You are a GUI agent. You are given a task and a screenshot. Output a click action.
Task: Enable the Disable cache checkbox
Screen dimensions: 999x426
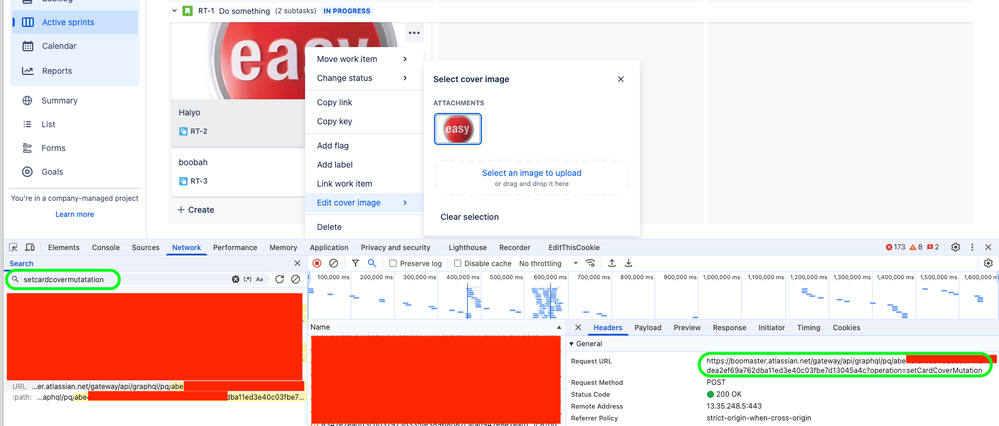tap(457, 263)
